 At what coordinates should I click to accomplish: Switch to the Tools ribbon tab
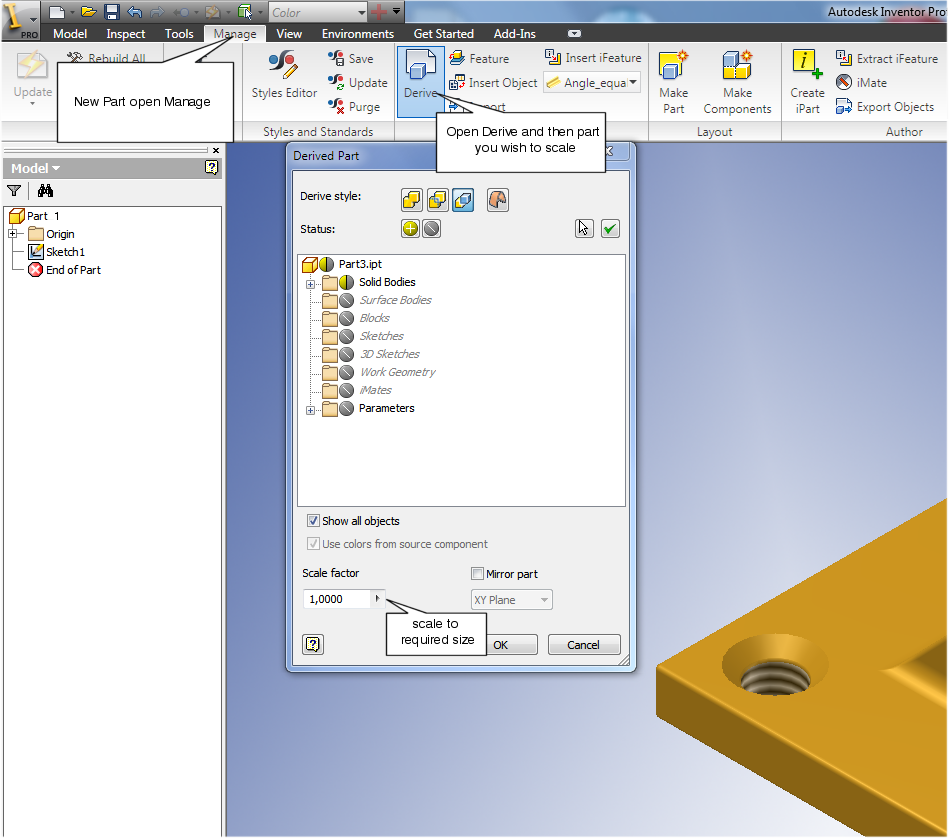[x=179, y=34]
